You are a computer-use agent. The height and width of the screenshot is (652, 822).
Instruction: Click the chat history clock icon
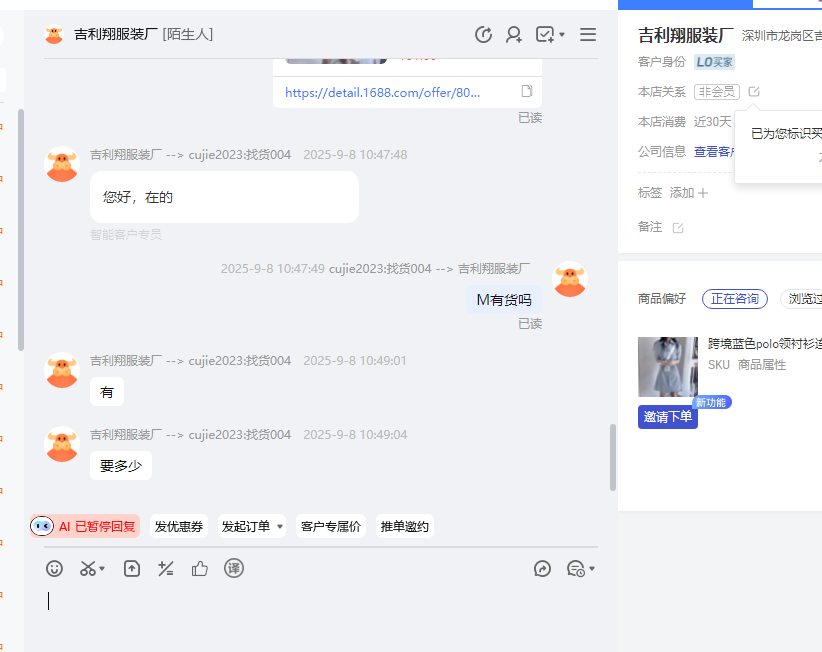point(483,35)
